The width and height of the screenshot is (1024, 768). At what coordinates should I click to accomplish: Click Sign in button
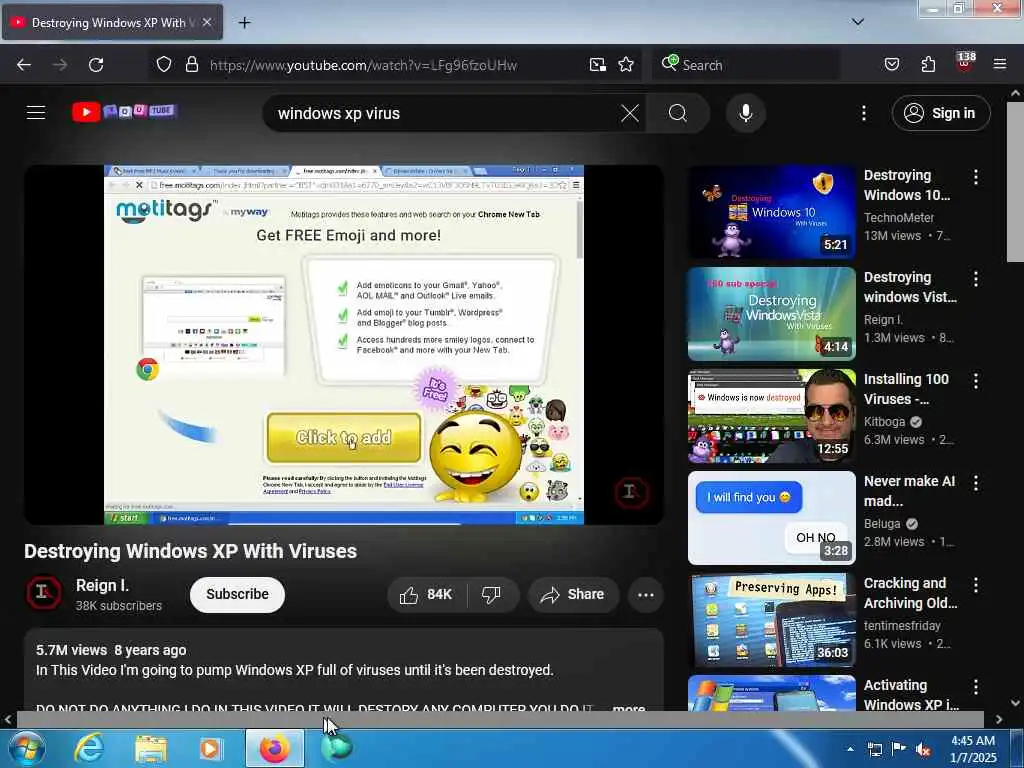coord(941,113)
